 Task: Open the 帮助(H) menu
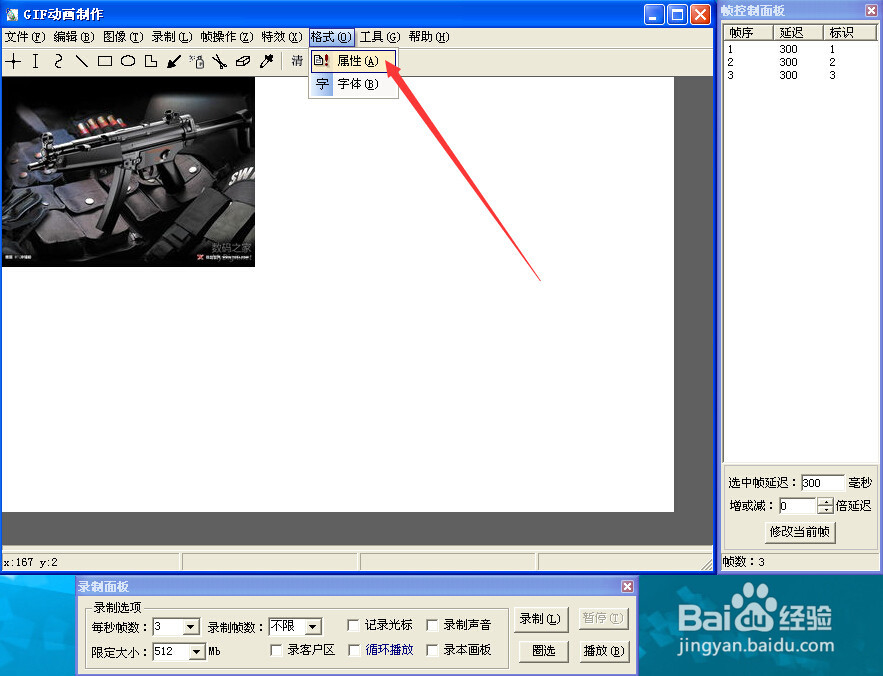429,37
